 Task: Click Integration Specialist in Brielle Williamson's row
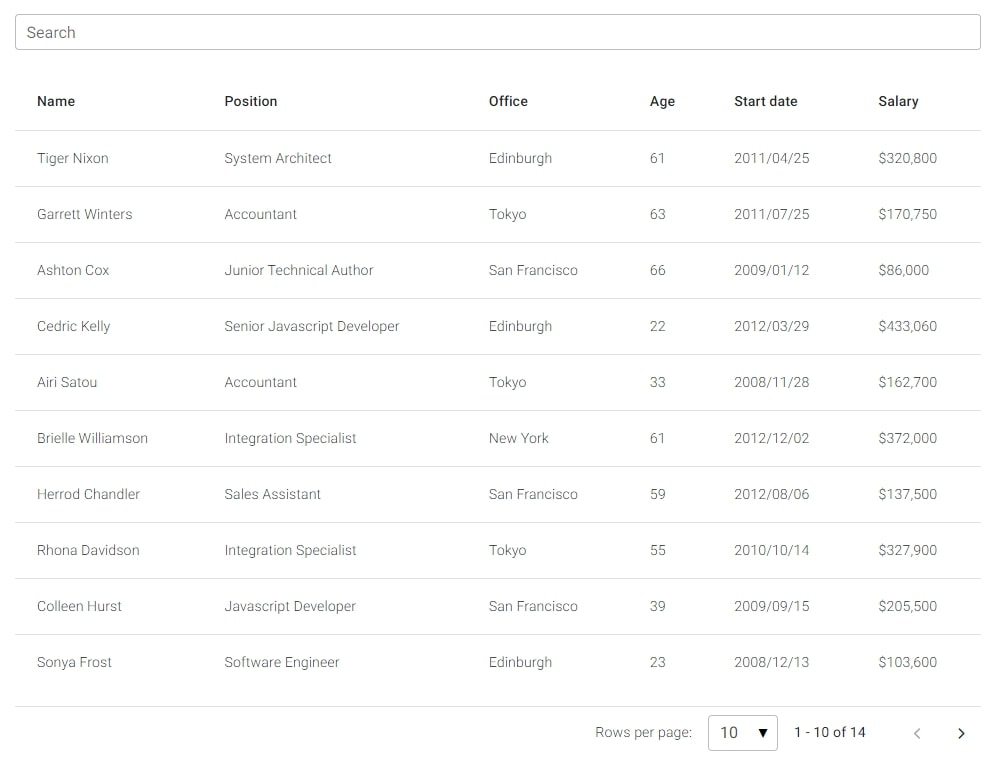(x=290, y=439)
